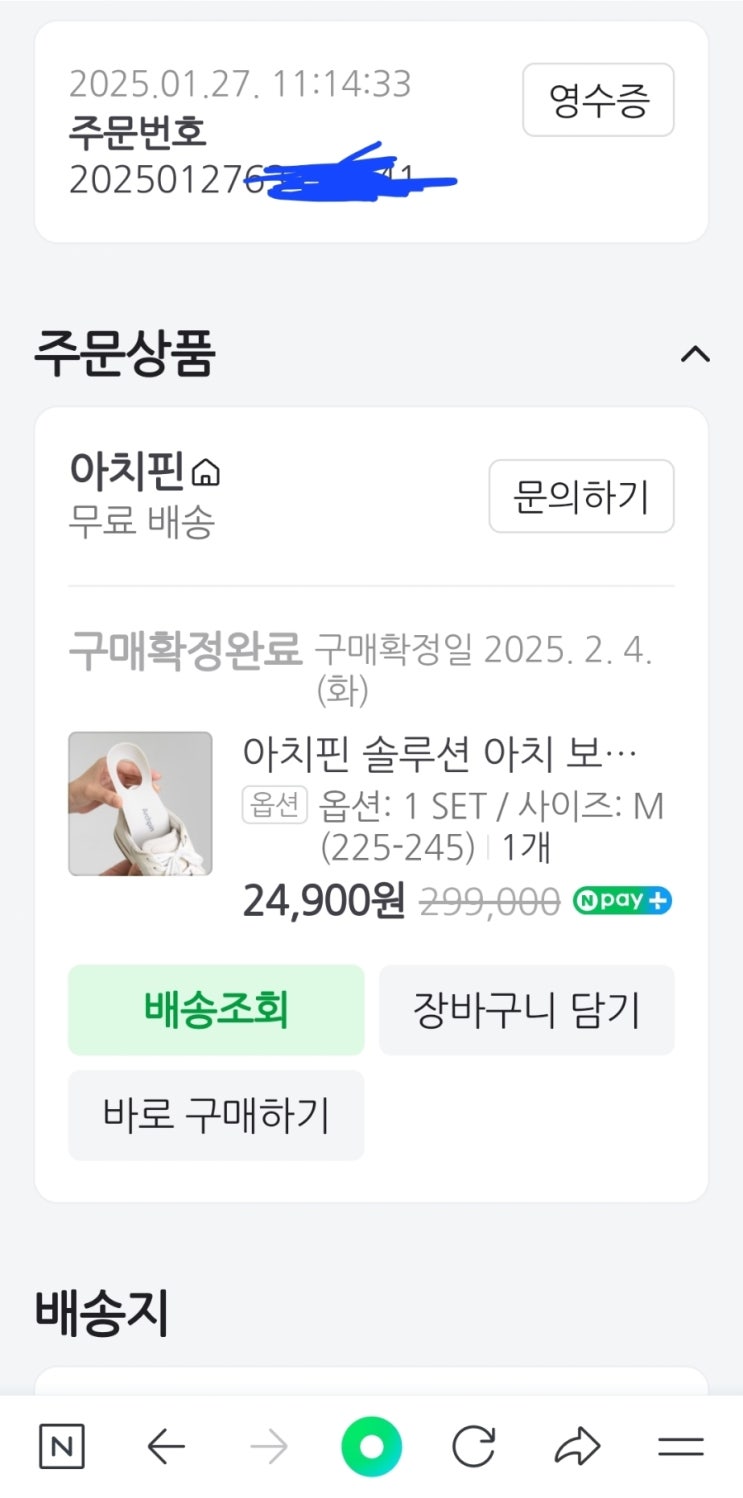743x1498 pixels.
Task: Tap the 옵션 badge label
Action: pos(274,806)
